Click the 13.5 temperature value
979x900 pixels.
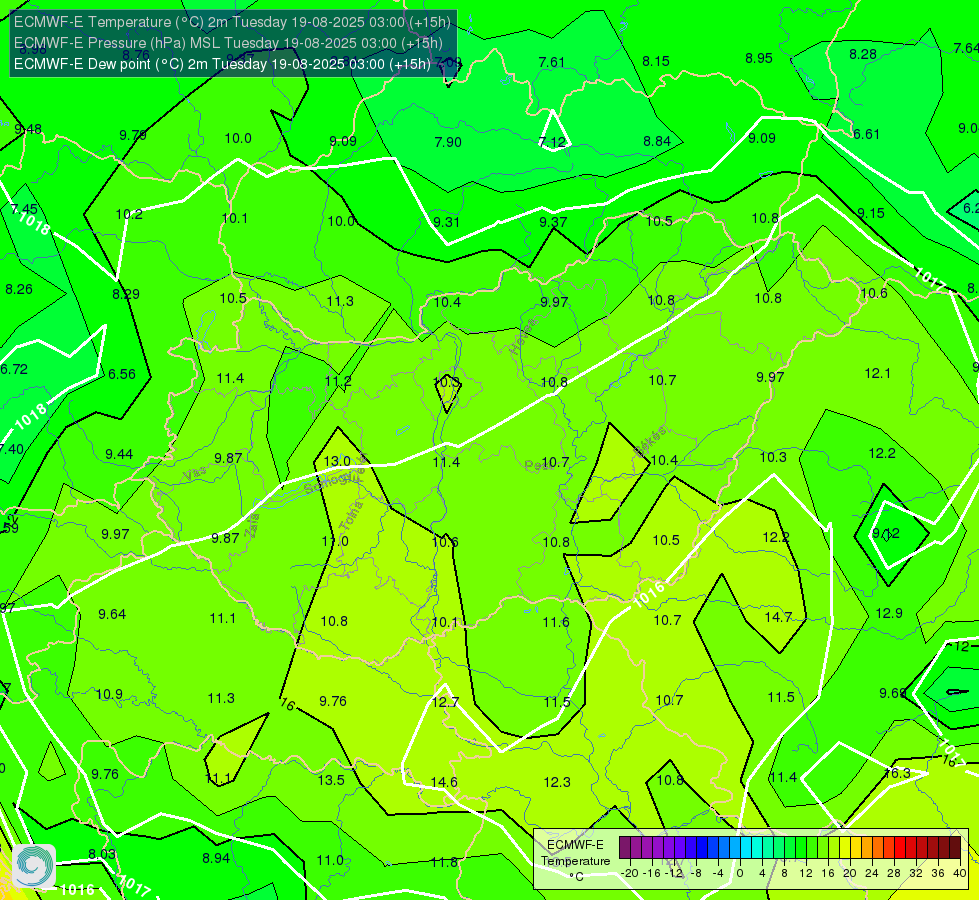(x=331, y=780)
